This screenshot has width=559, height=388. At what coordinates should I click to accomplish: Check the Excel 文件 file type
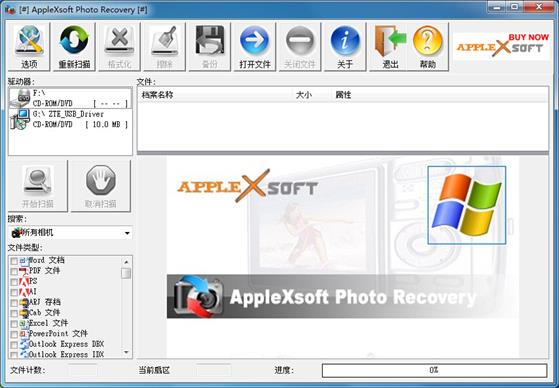pyautogui.click(x=14, y=324)
